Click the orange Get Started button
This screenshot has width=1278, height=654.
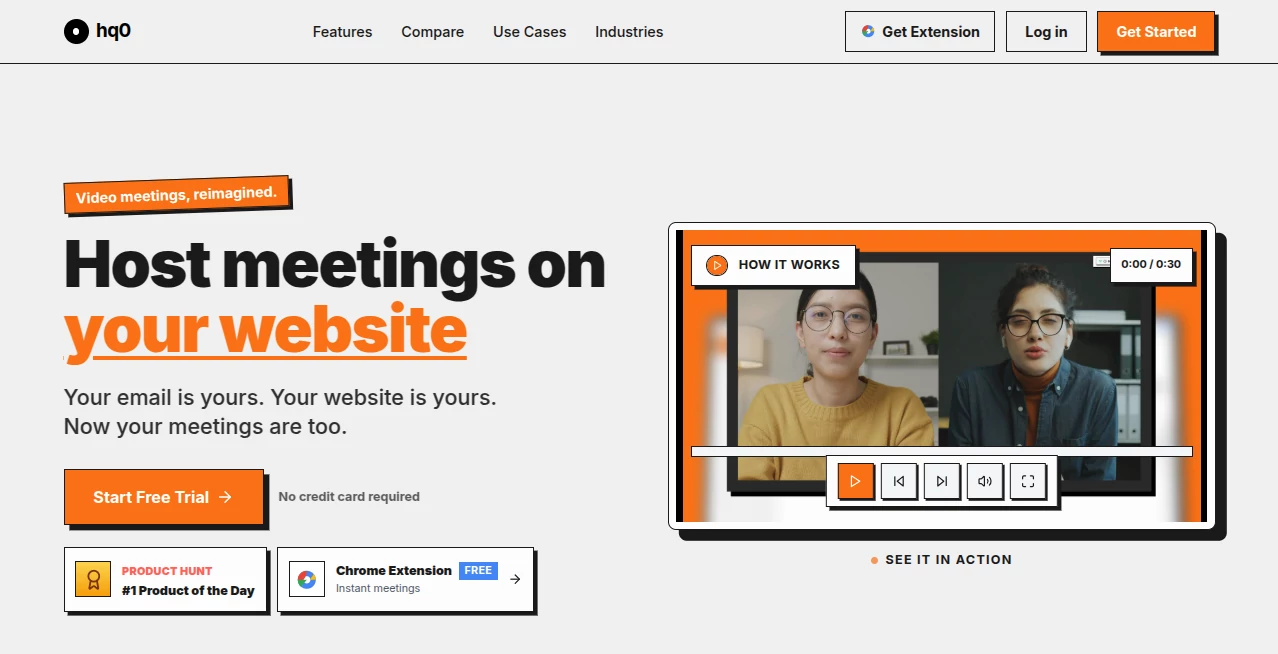click(x=1156, y=32)
